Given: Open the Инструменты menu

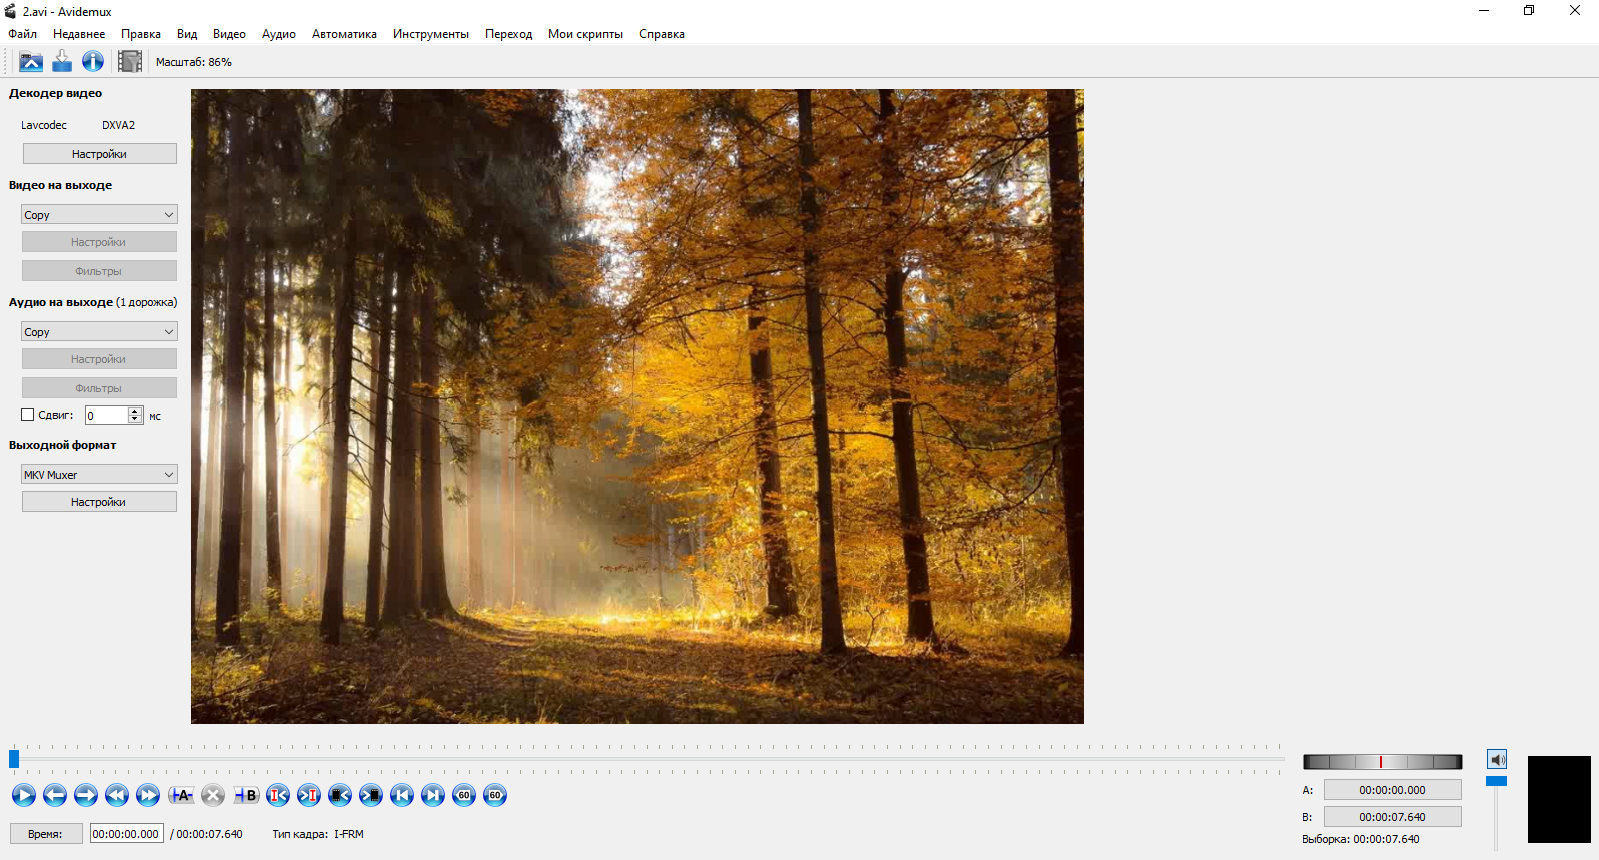Looking at the screenshot, I should [430, 34].
